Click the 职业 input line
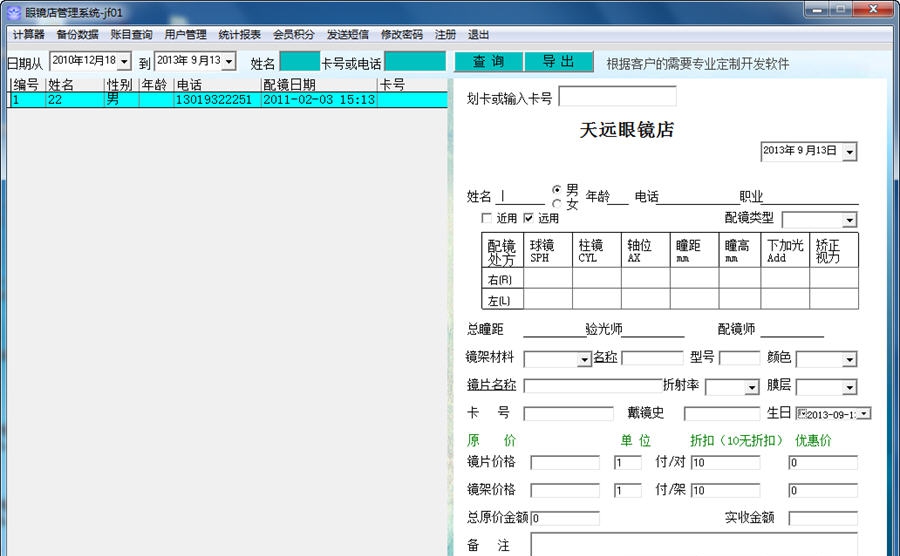Viewport: 900px width, 556px height. pyautogui.click(x=810, y=197)
